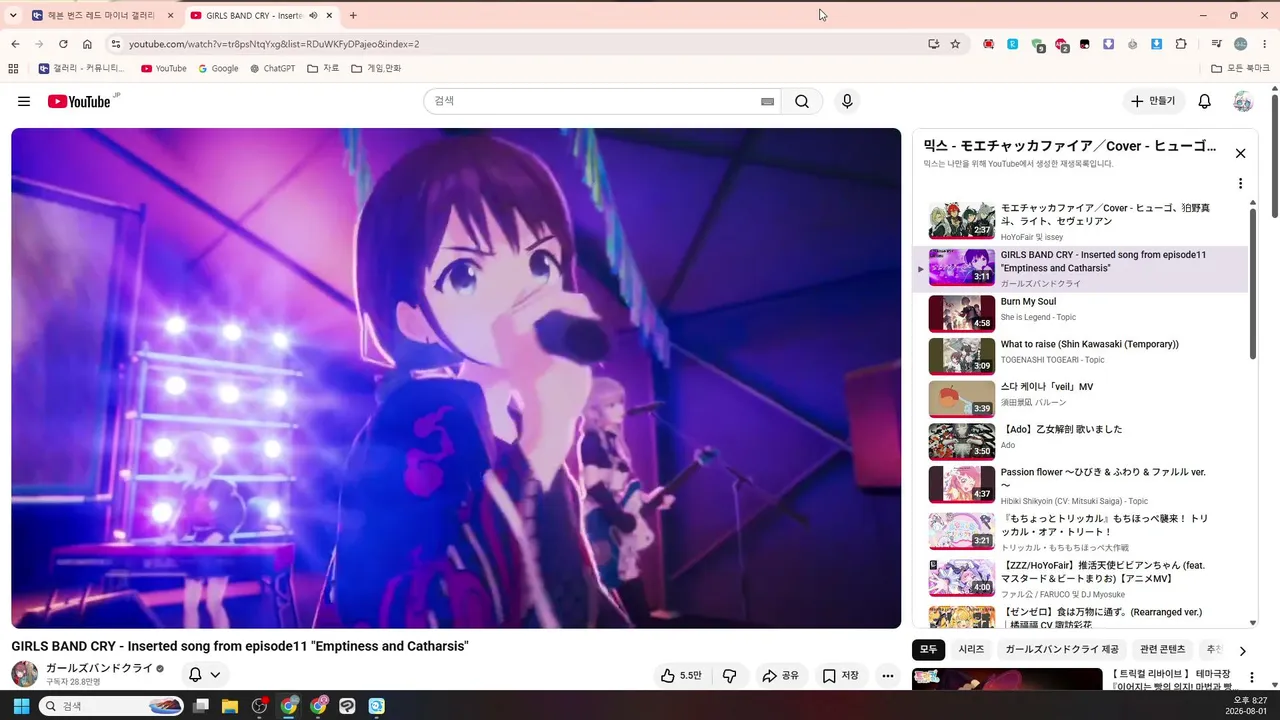Close the mix playlist panel
The image size is (1280, 720).
click(x=1240, y=153)
